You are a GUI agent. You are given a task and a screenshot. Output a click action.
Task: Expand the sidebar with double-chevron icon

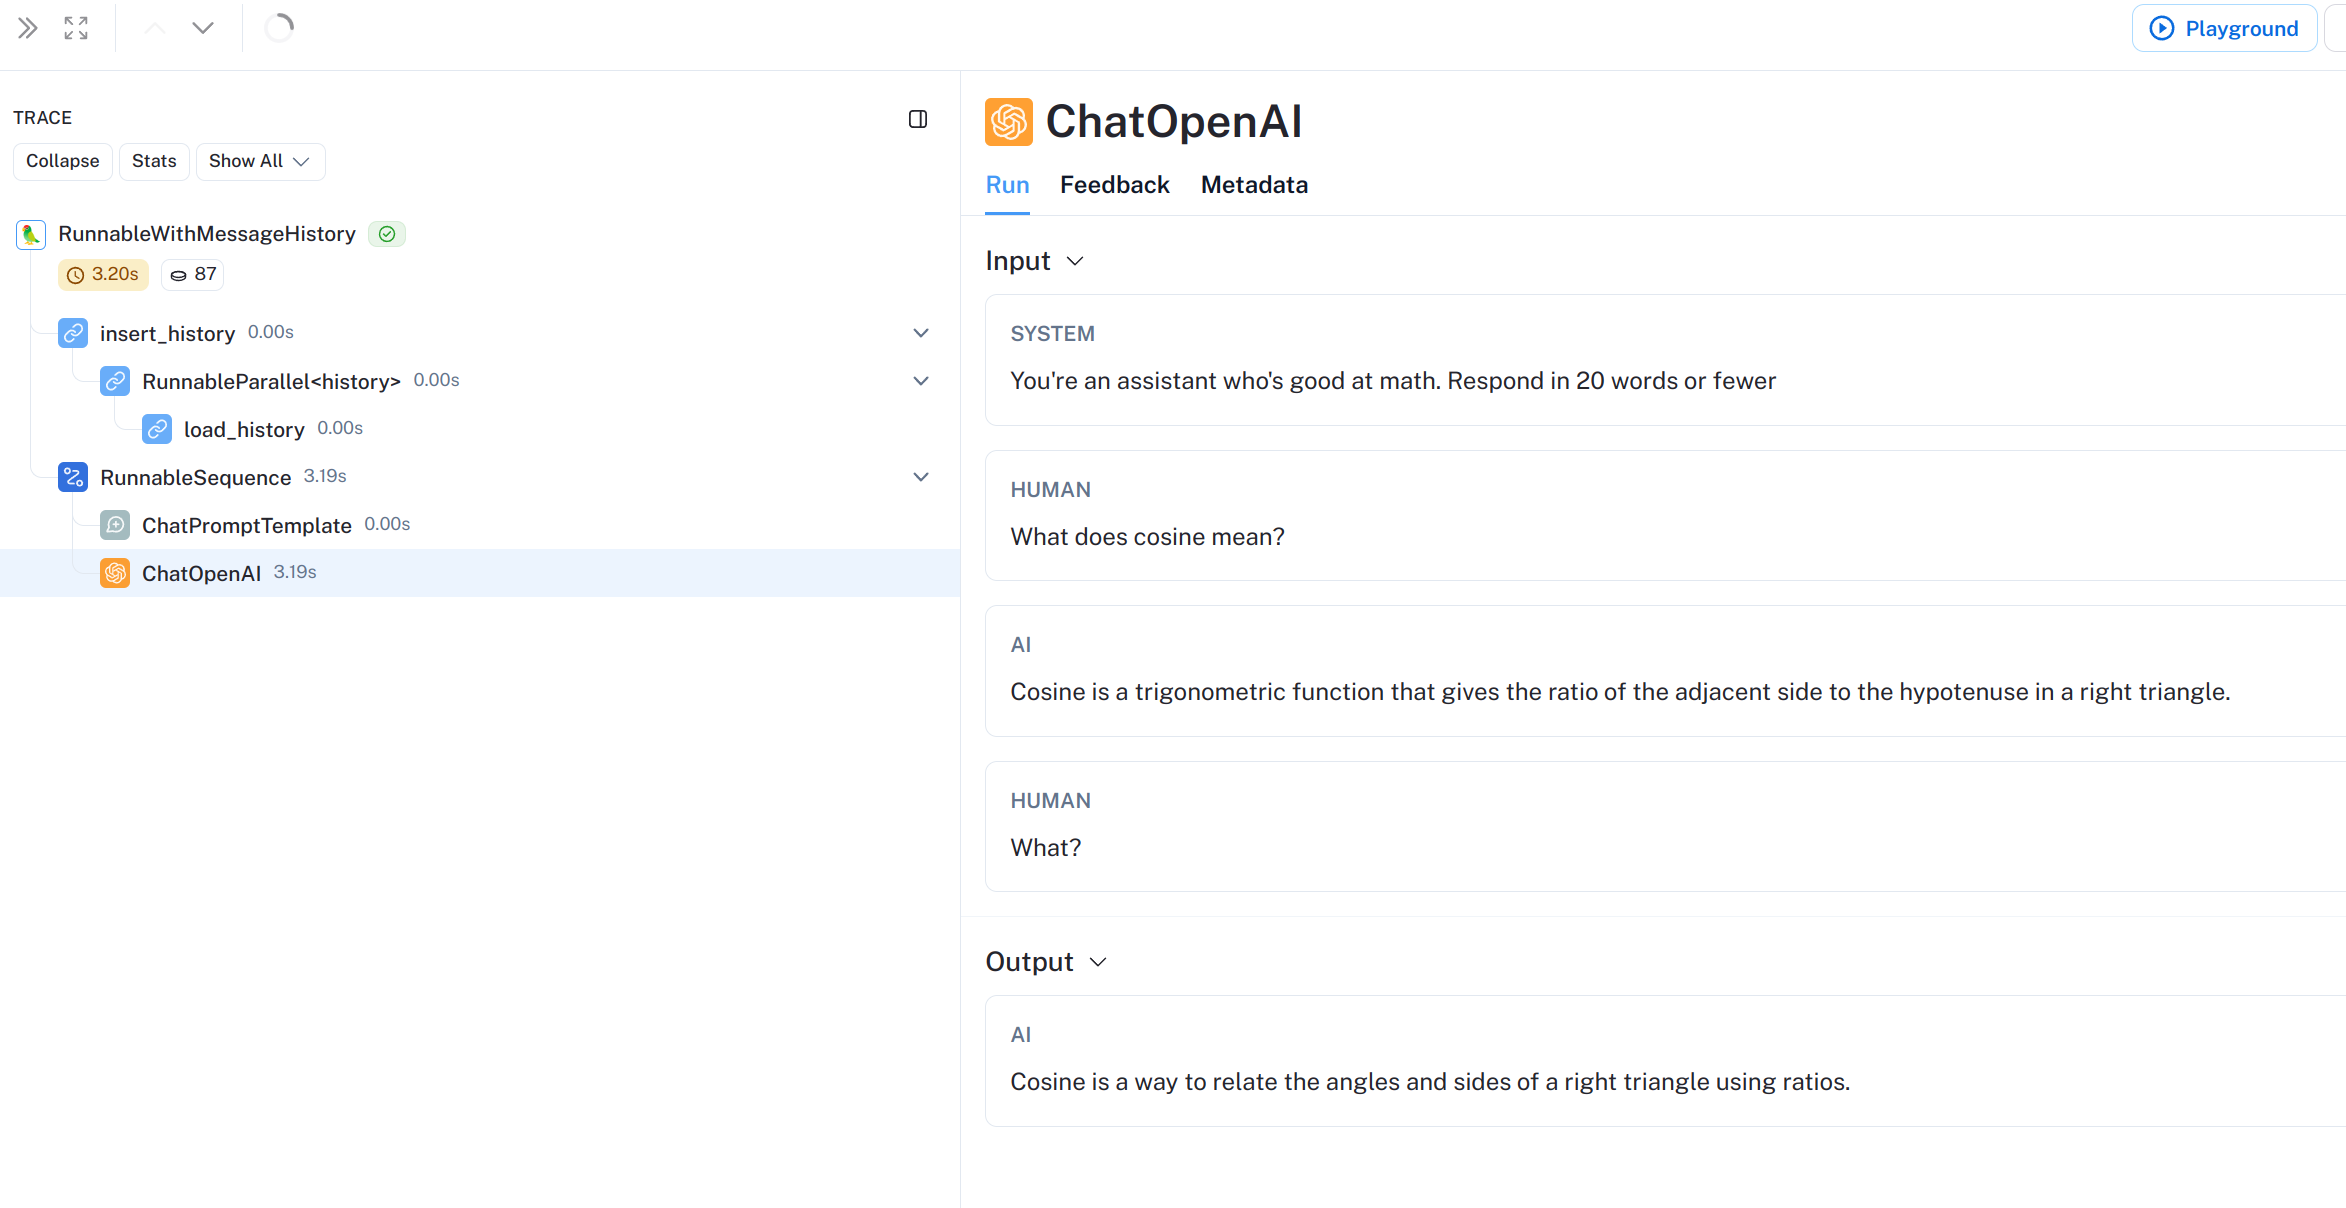[x=28, y=28]
